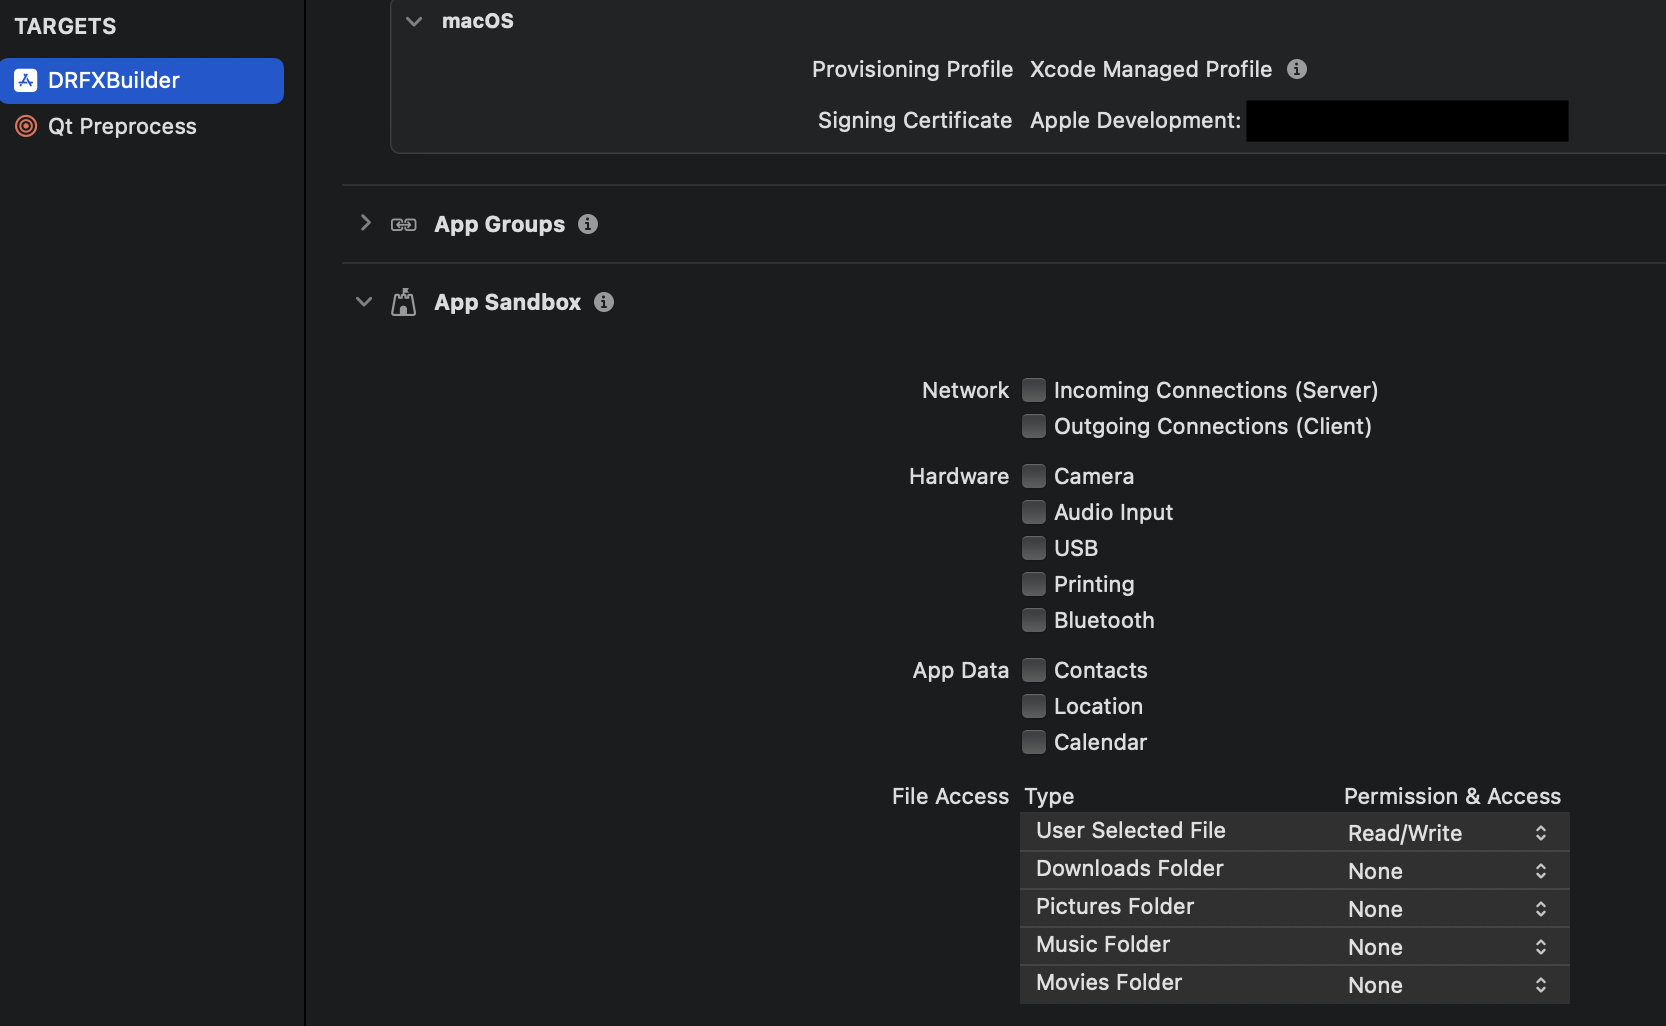
Task: Toggle the Camera hardware checkbox
Action: pos(1034,476)
